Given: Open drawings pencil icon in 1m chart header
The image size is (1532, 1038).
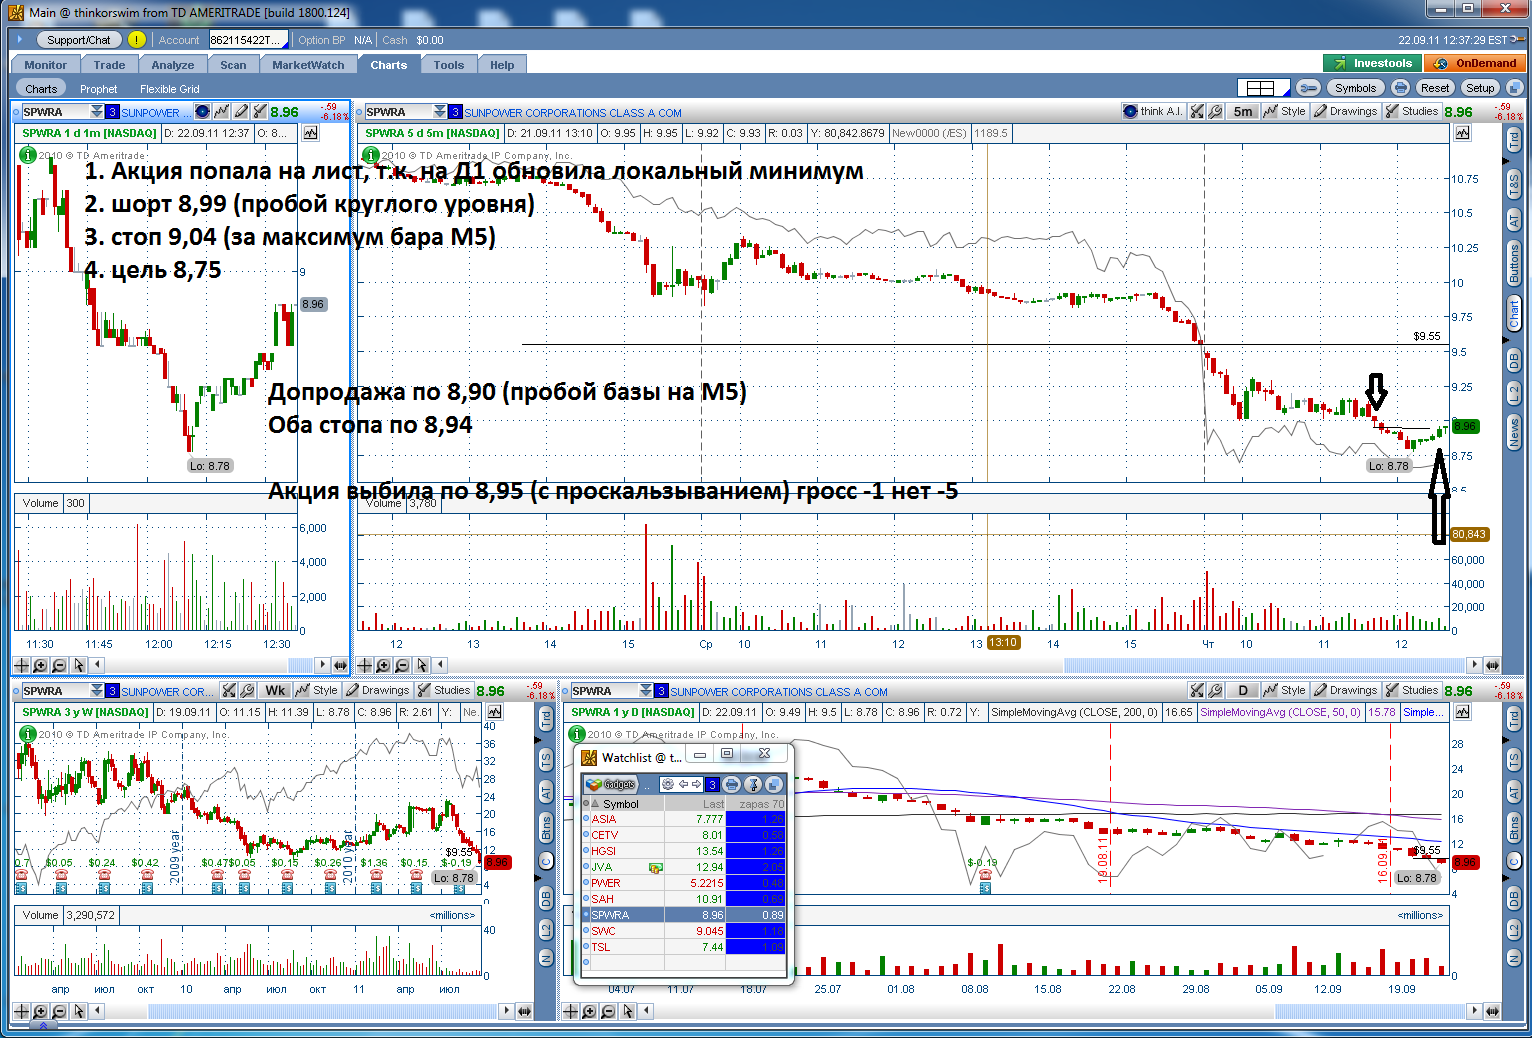Looking at the screenshot, I should tap(241, 112).
